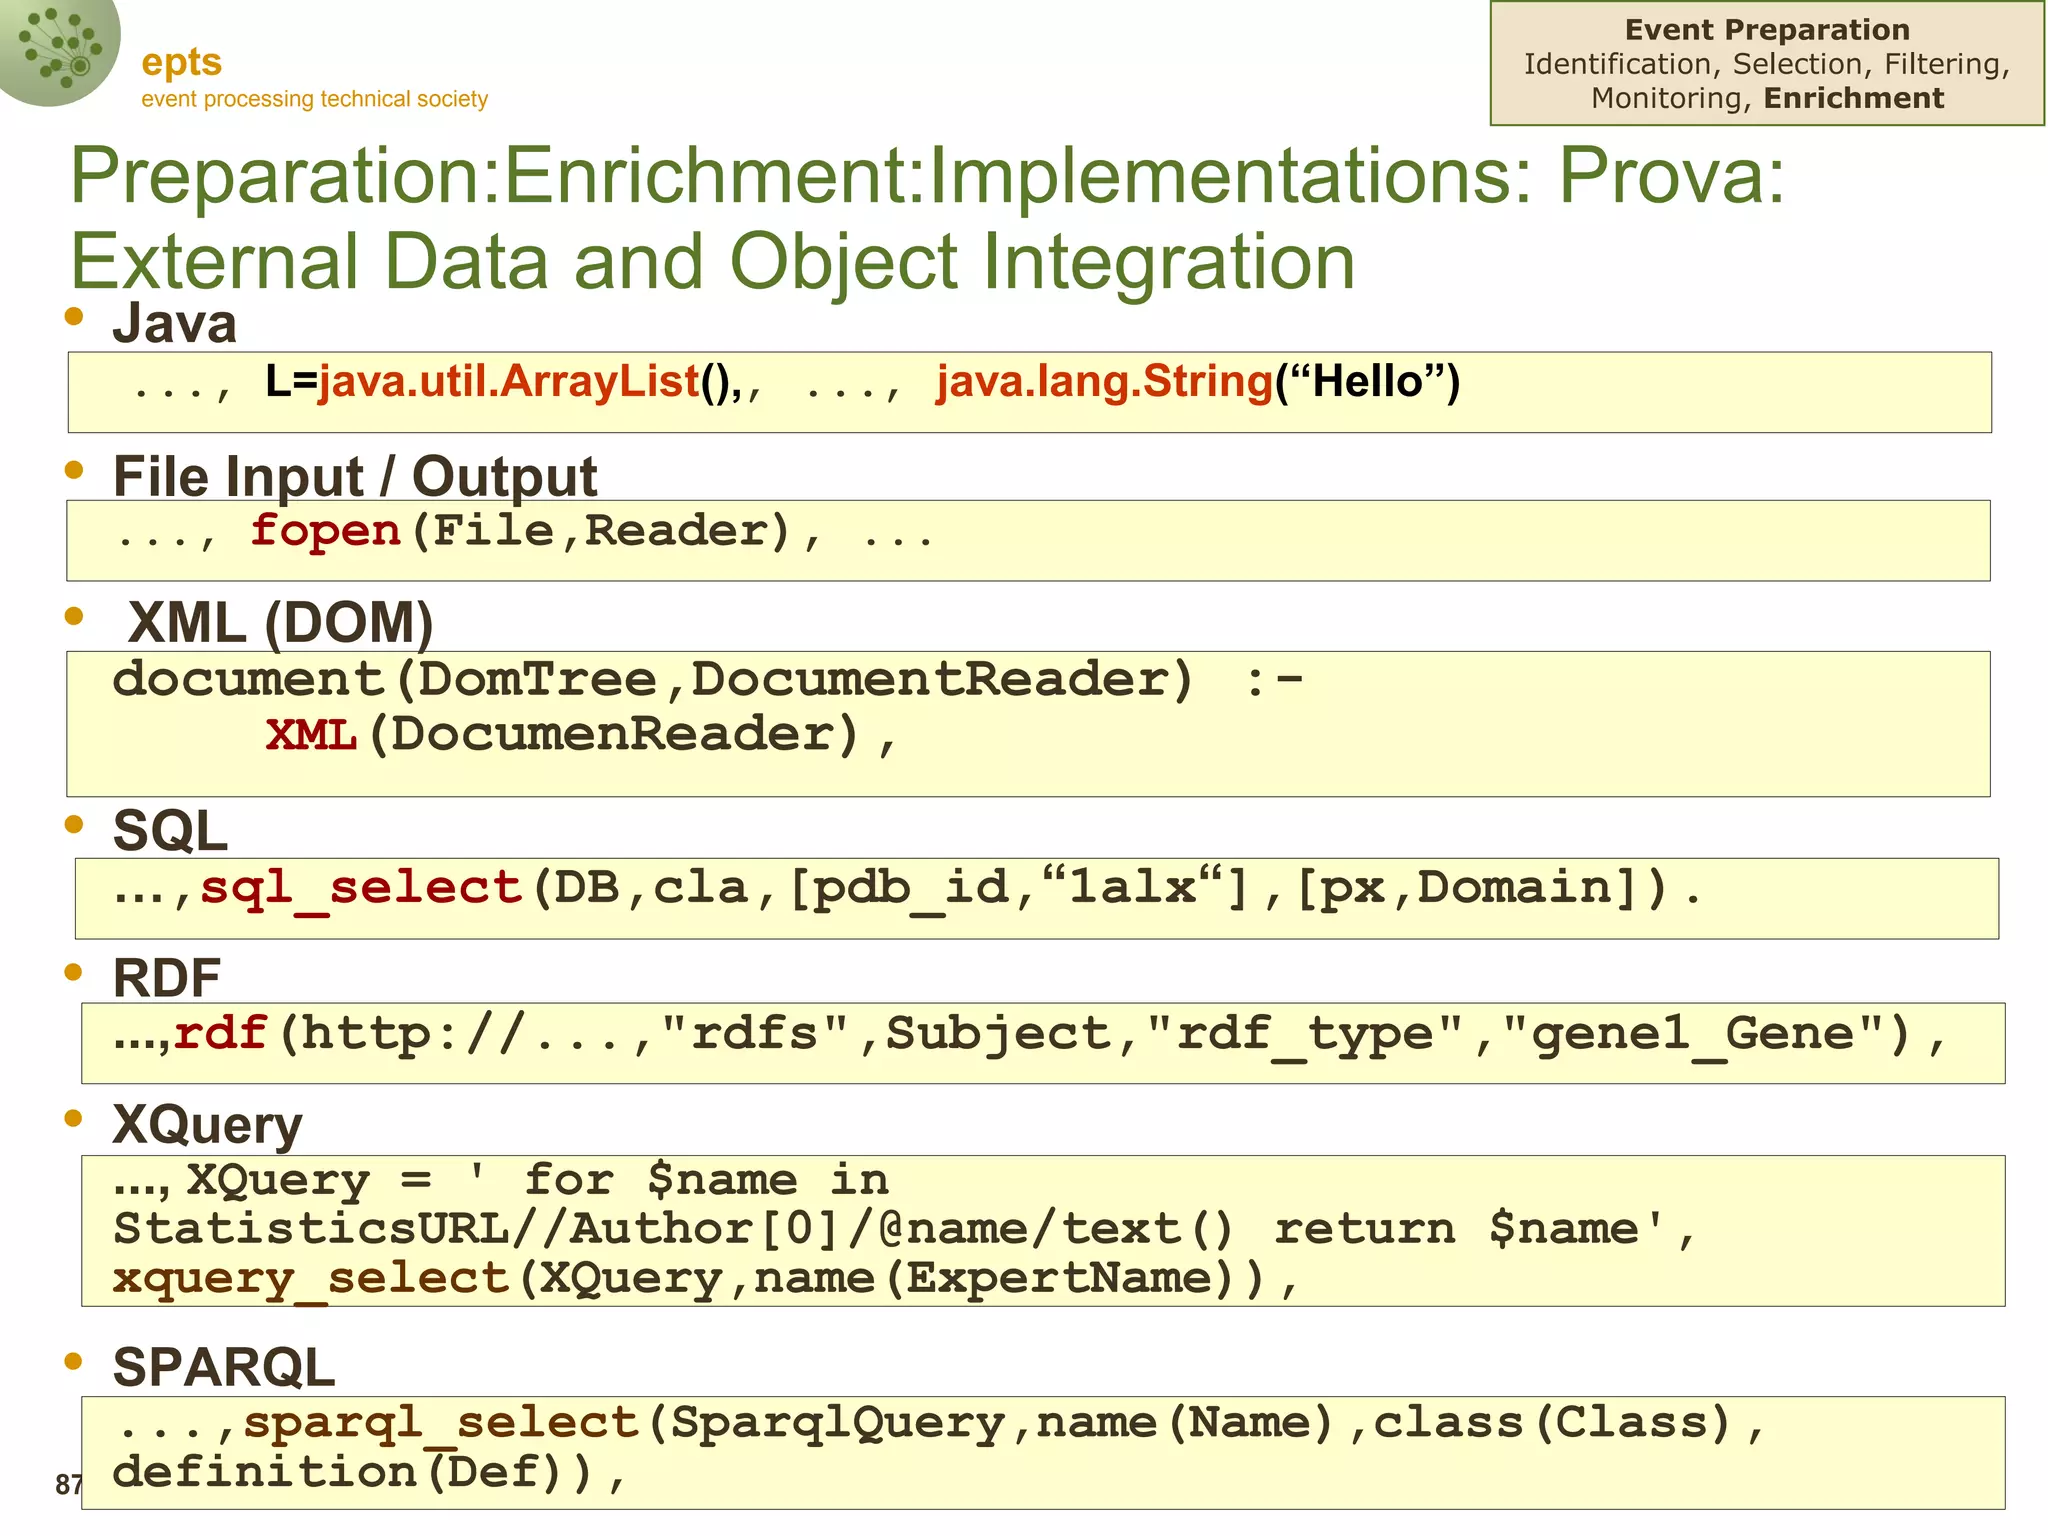Click the bullet beside XQuery heading
2048x1536 pixels.
73,1118
